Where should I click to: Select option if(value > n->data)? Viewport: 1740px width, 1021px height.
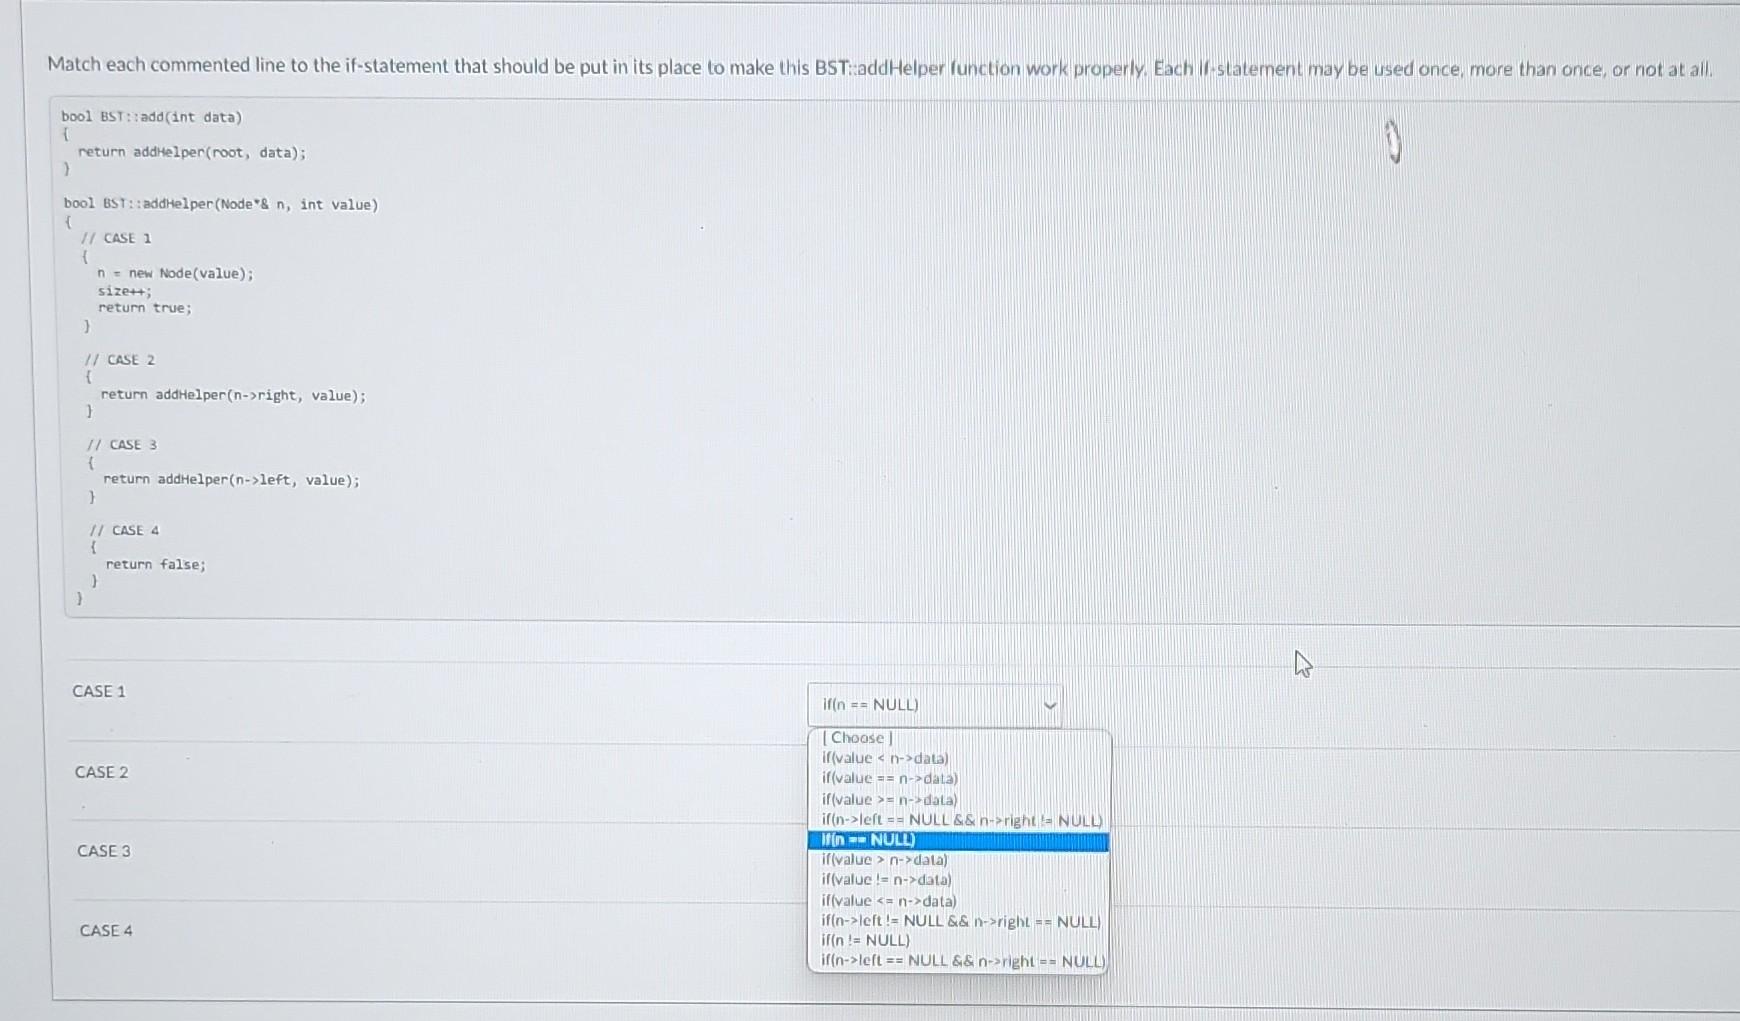(x=884, y=860)
